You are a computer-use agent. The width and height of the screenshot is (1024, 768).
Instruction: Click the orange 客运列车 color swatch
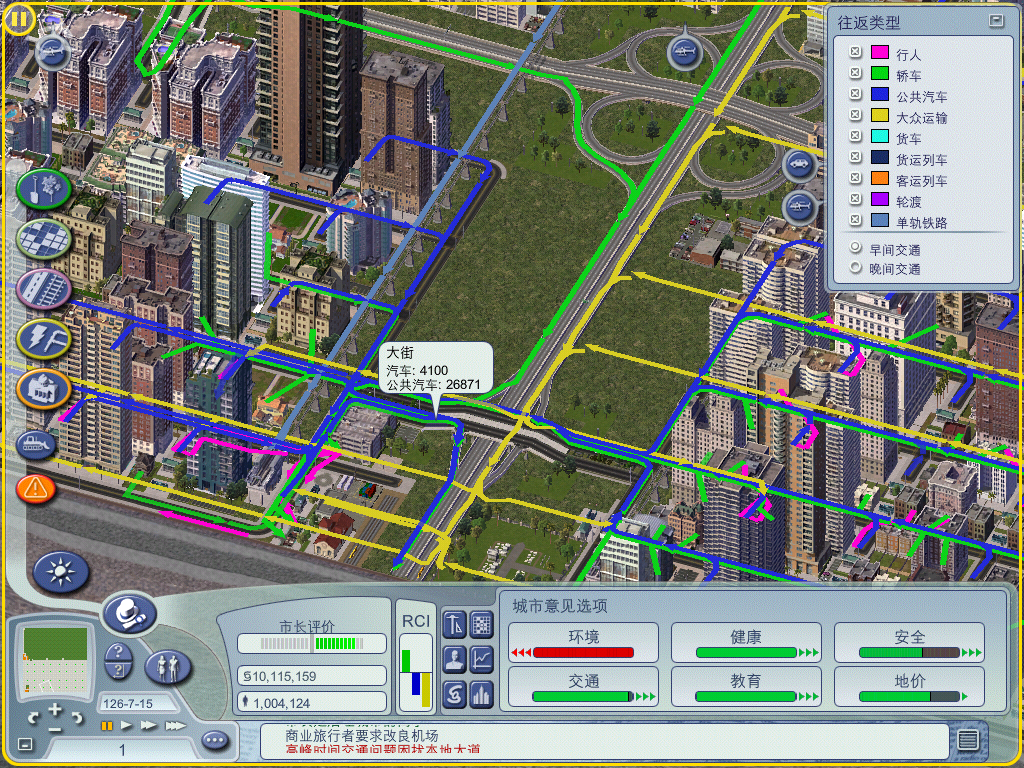880,178
